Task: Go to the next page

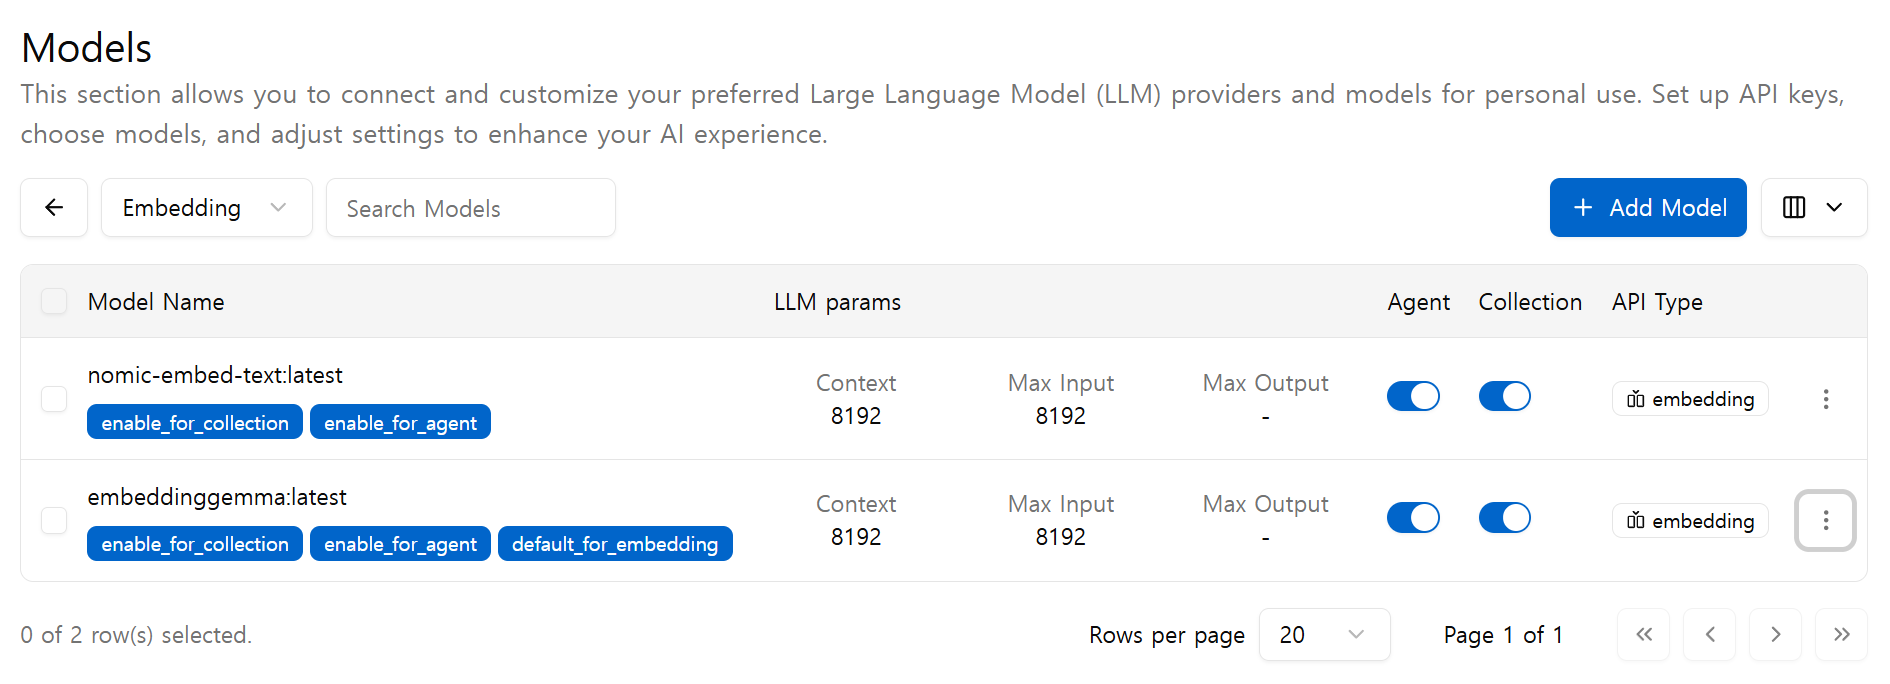Action: 1775,635
